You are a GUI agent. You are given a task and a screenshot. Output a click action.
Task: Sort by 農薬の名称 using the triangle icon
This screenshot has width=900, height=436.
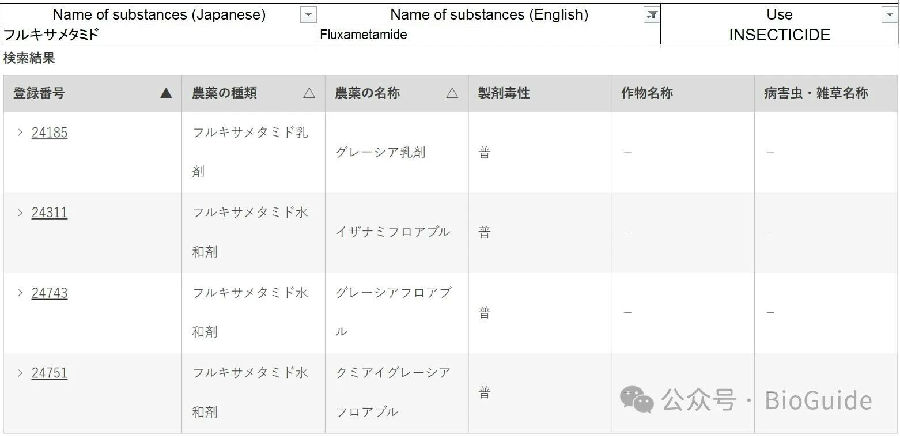[452, 93]
